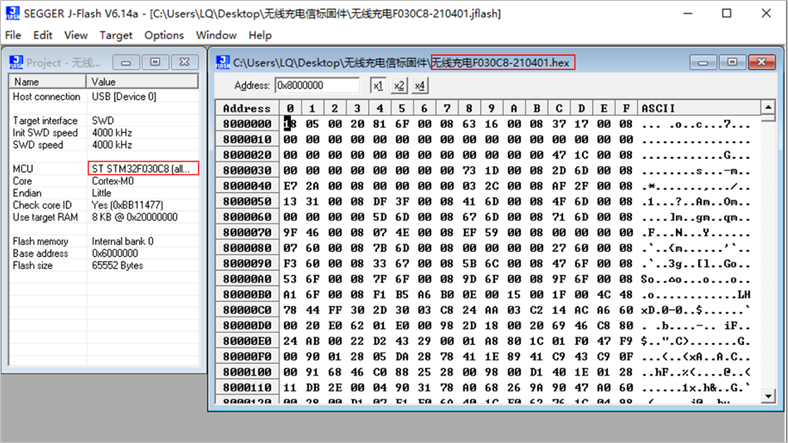Maximize the hex file window
788x443 pixels.
pyautogui.click(x=732, y=62)
